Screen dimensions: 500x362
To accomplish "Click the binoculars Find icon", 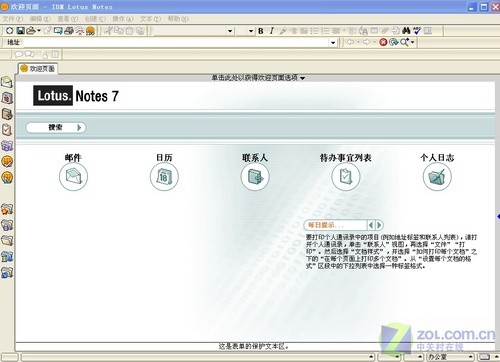I will pyautogui.click(x=406, y=31).
